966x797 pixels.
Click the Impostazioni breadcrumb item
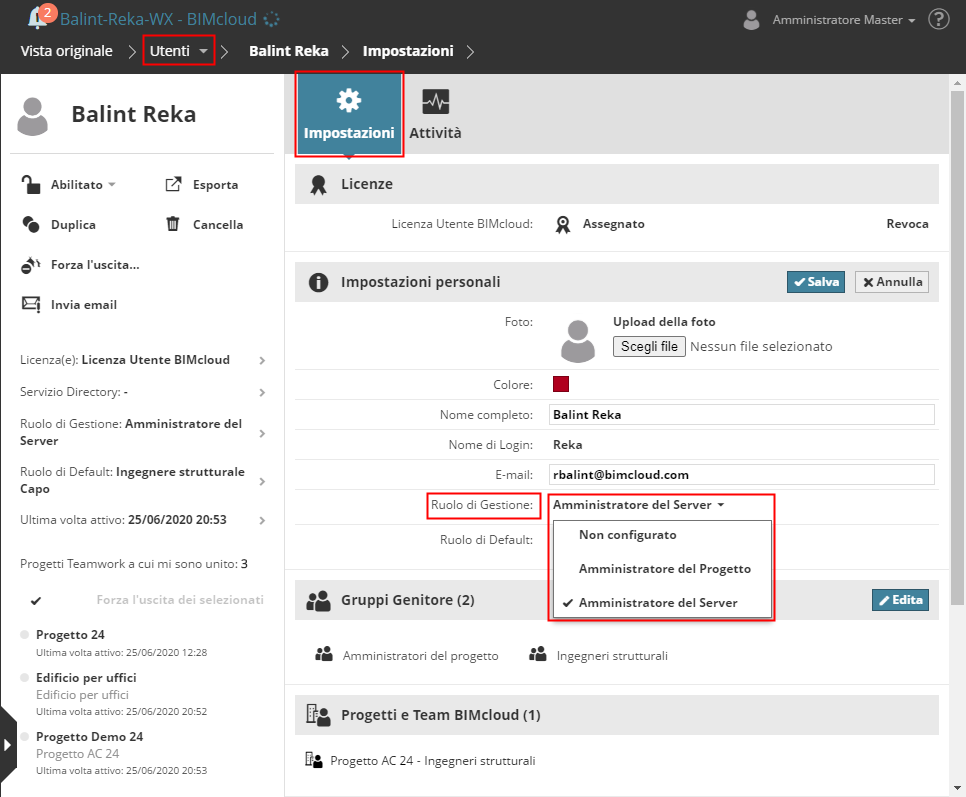click(x=408, y=51)
